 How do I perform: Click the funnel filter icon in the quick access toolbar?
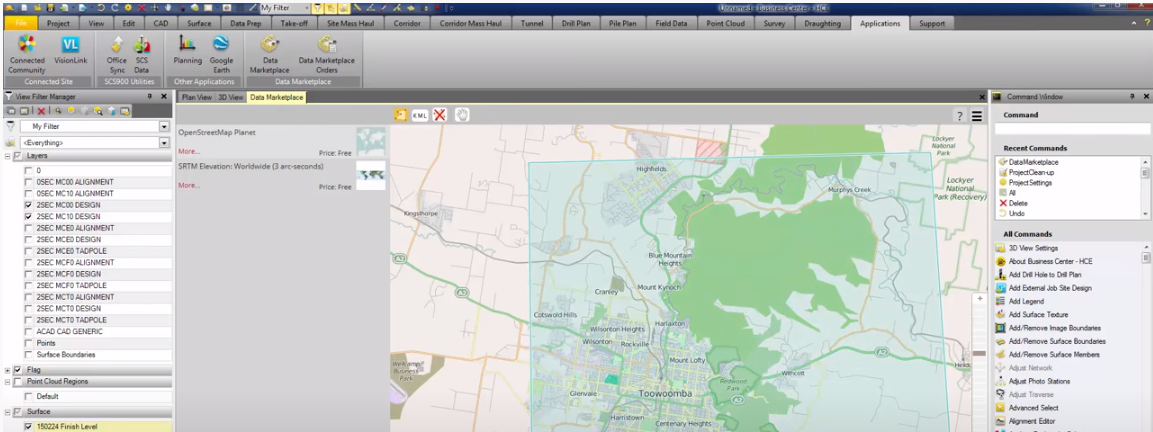point(318,8)
